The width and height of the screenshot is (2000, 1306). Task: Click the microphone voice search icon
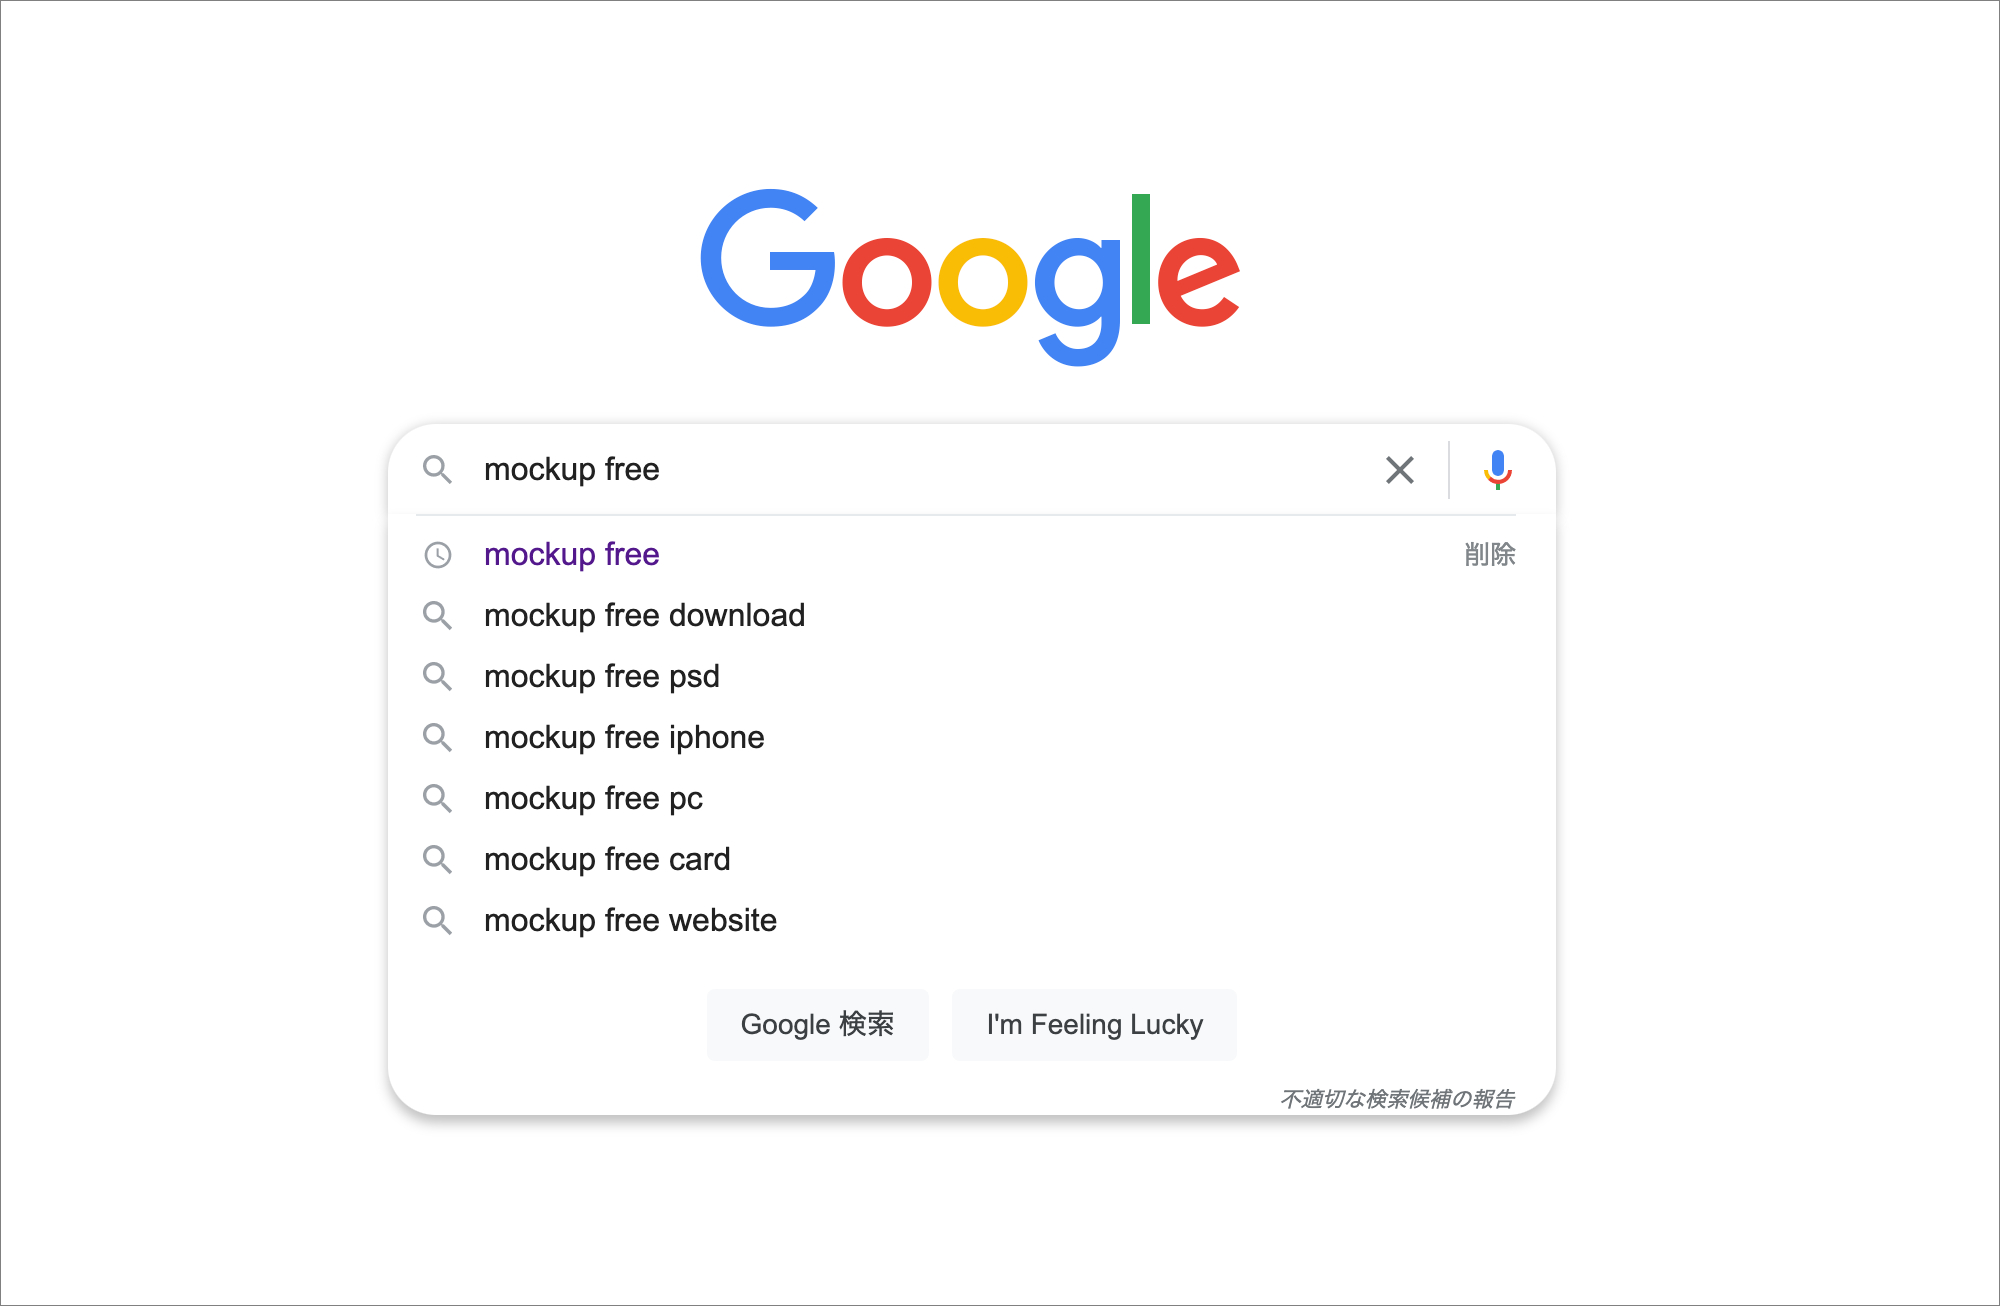(x=1497, y=469)
